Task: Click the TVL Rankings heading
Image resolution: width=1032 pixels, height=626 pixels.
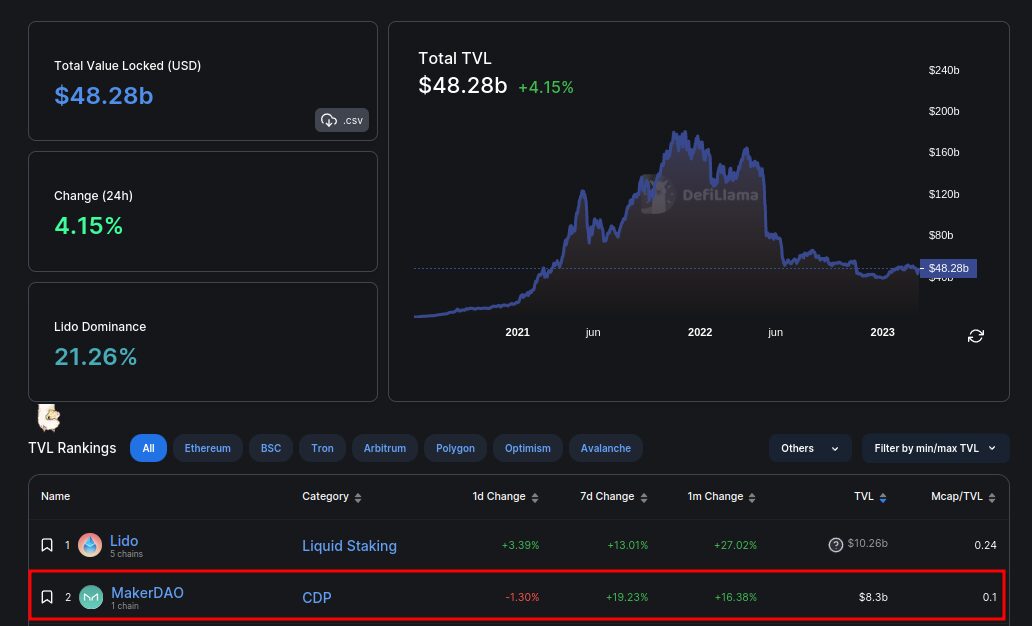Action: (72, 448)
